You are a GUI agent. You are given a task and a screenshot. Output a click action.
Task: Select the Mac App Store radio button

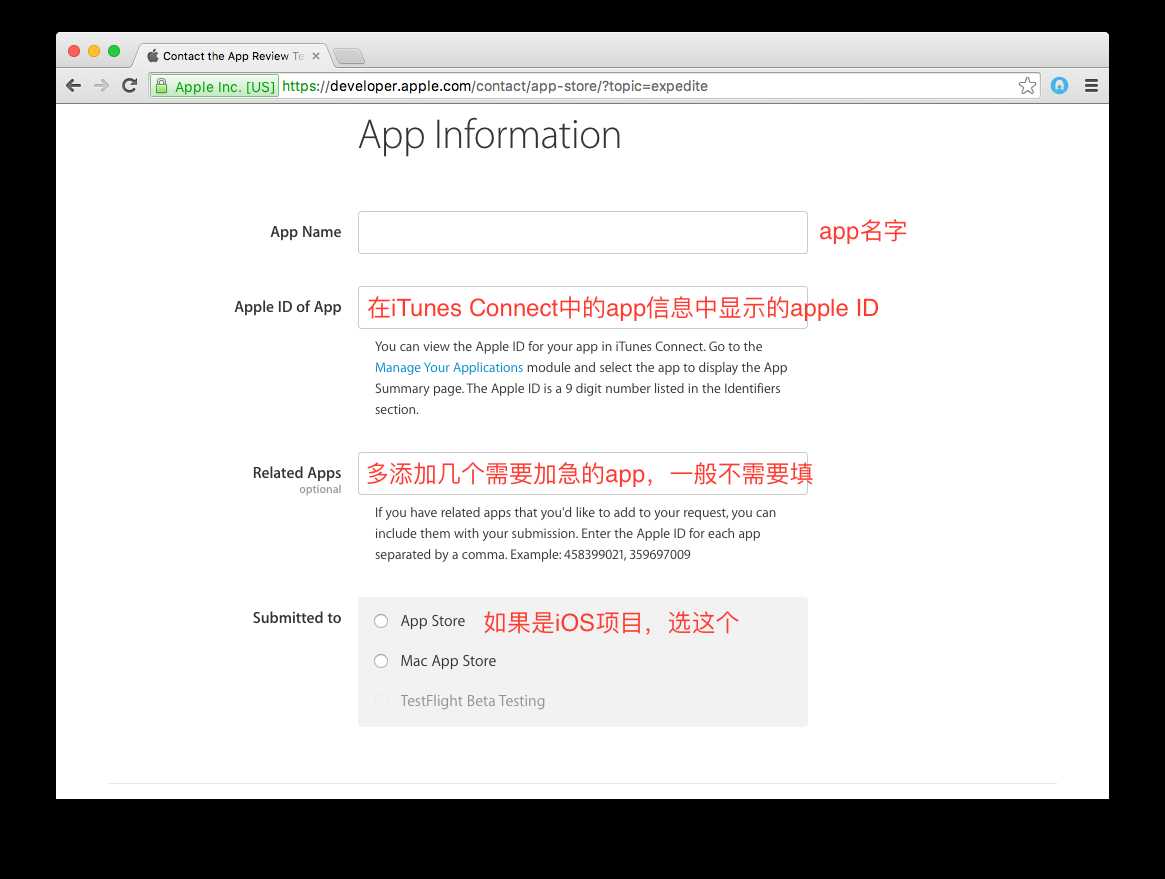tap(381, 661)
